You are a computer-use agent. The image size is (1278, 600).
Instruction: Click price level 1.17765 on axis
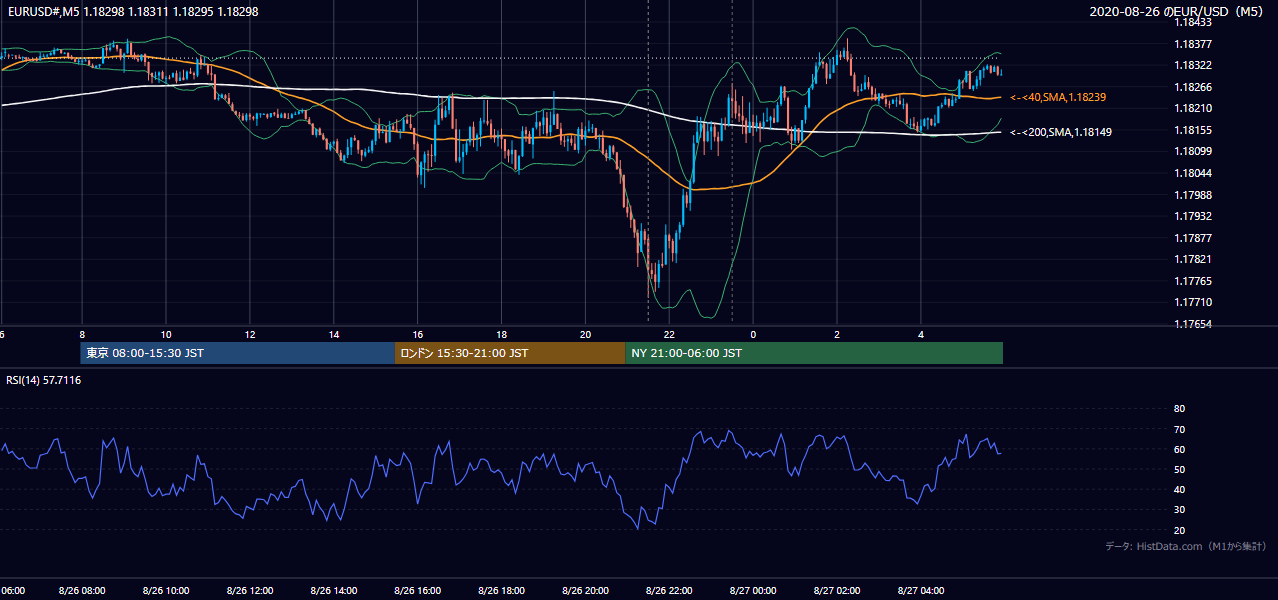[1193, 281]
